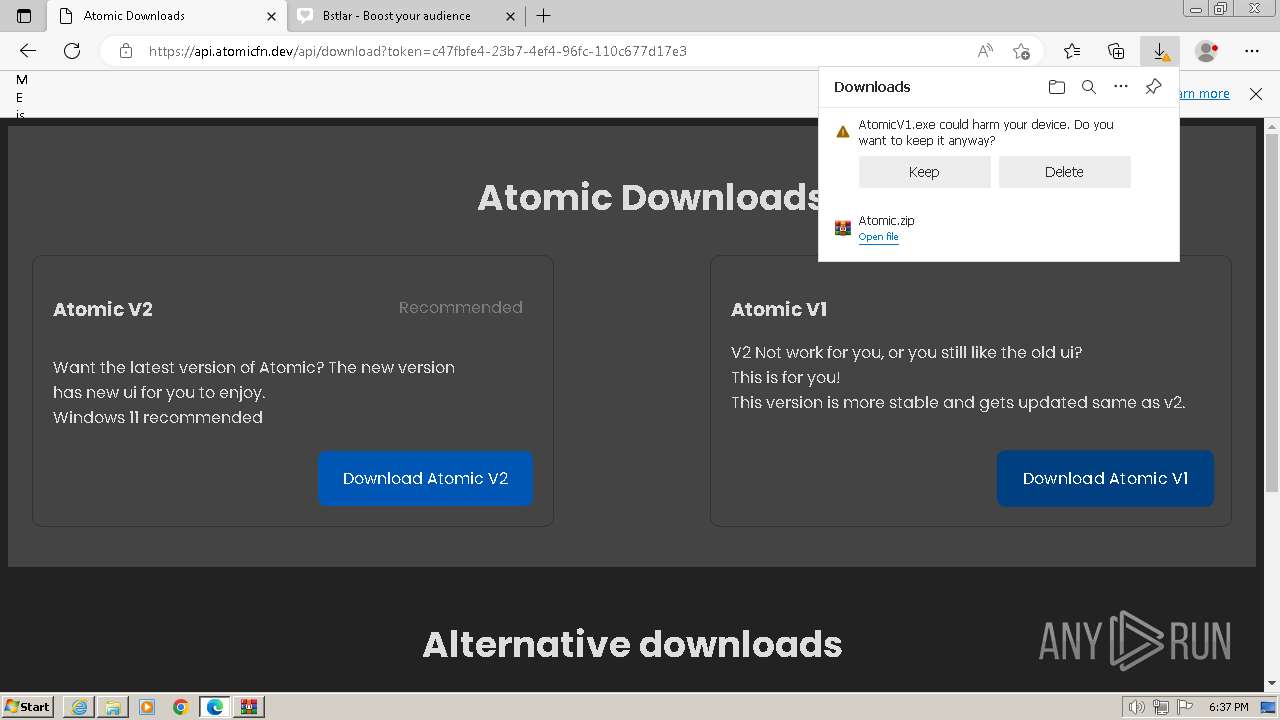This screenshot has height=720, width=1280.
Task: Open downloads folder icon in panel
Action: pyautogui.click(x=1057, y=87)
